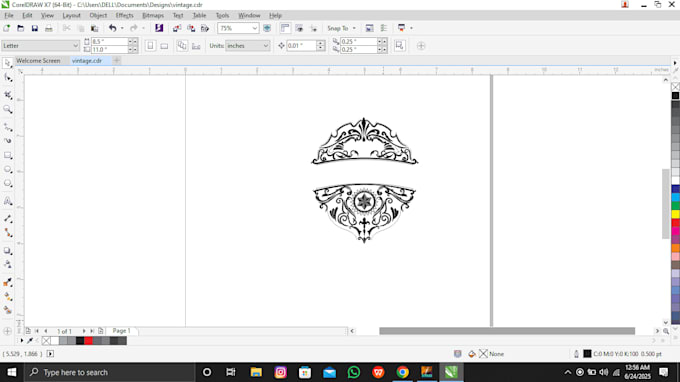
Task: Click the Print icon
Action: (x=49, y=28)
